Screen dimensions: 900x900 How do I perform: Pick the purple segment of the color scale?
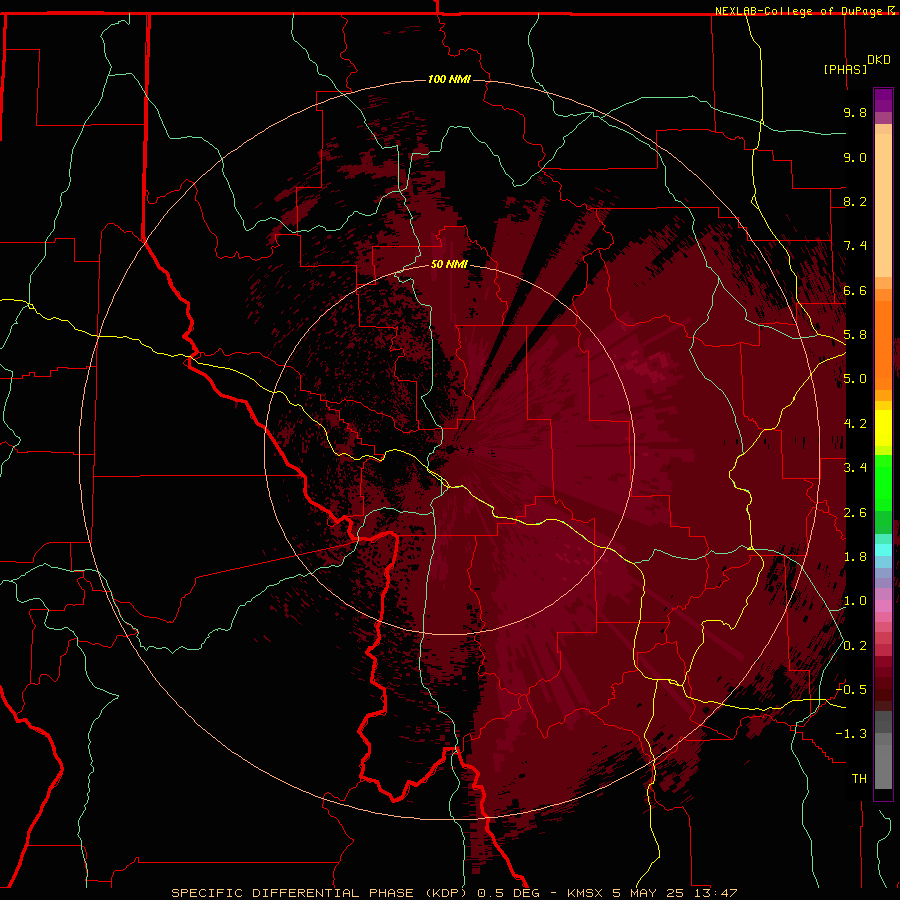point(883,100)
